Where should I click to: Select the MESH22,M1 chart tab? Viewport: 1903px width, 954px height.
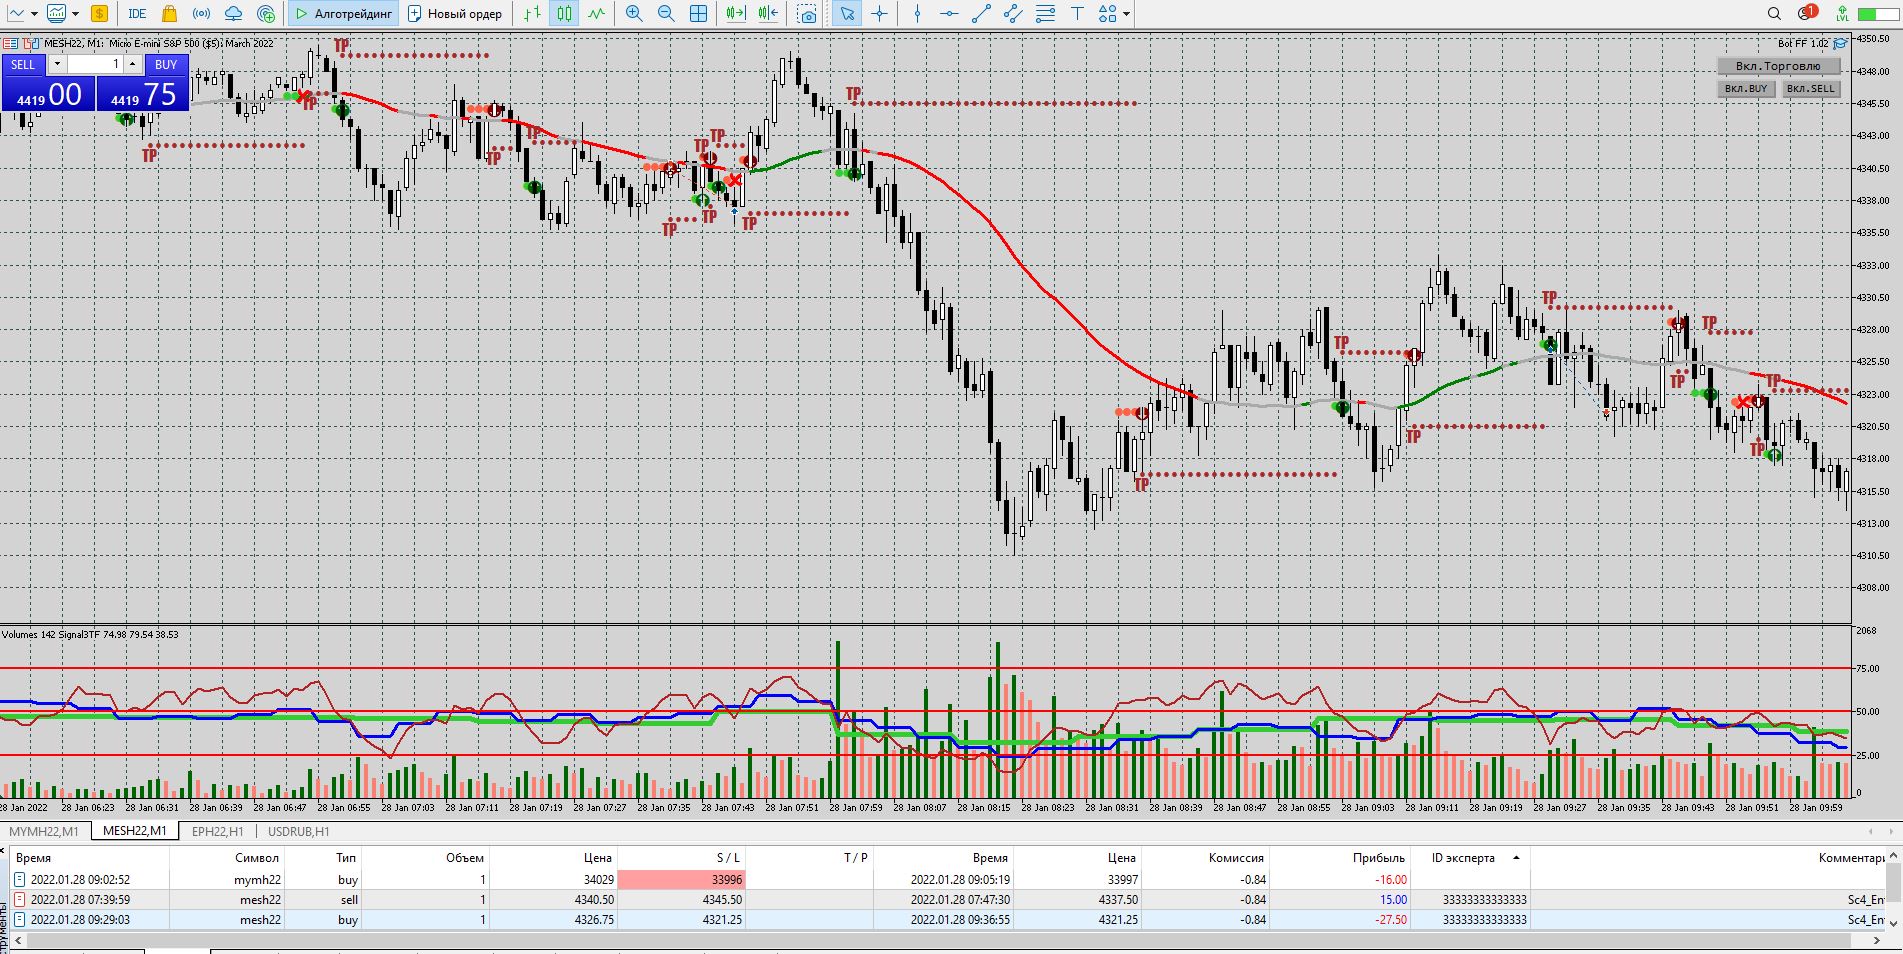tap(134, 831)
